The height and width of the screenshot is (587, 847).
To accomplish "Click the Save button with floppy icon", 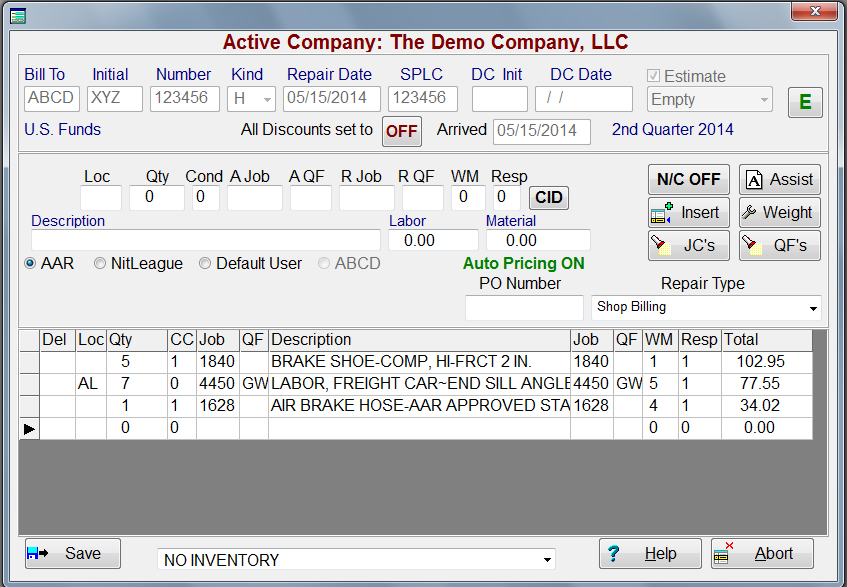I will point(72,553).
